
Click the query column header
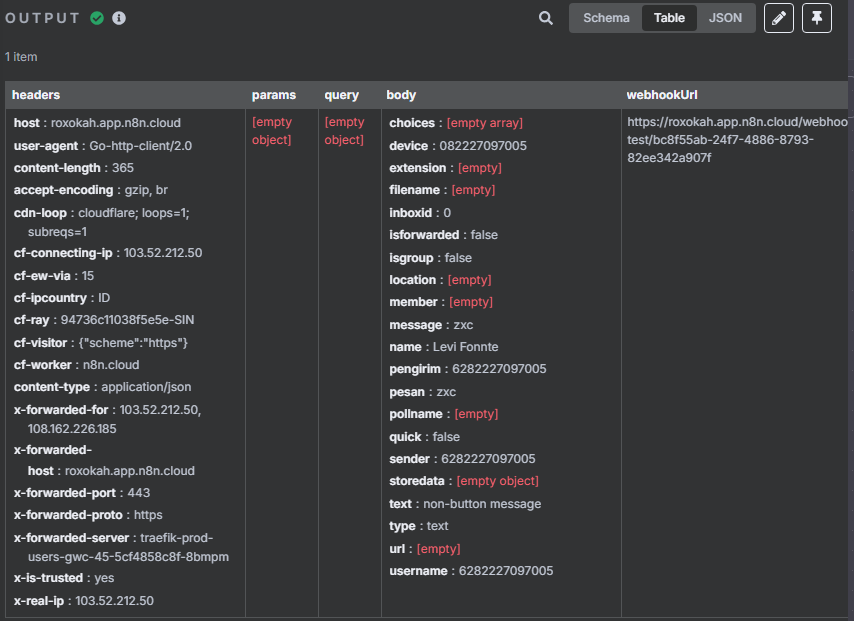click(x=341, y=95)
